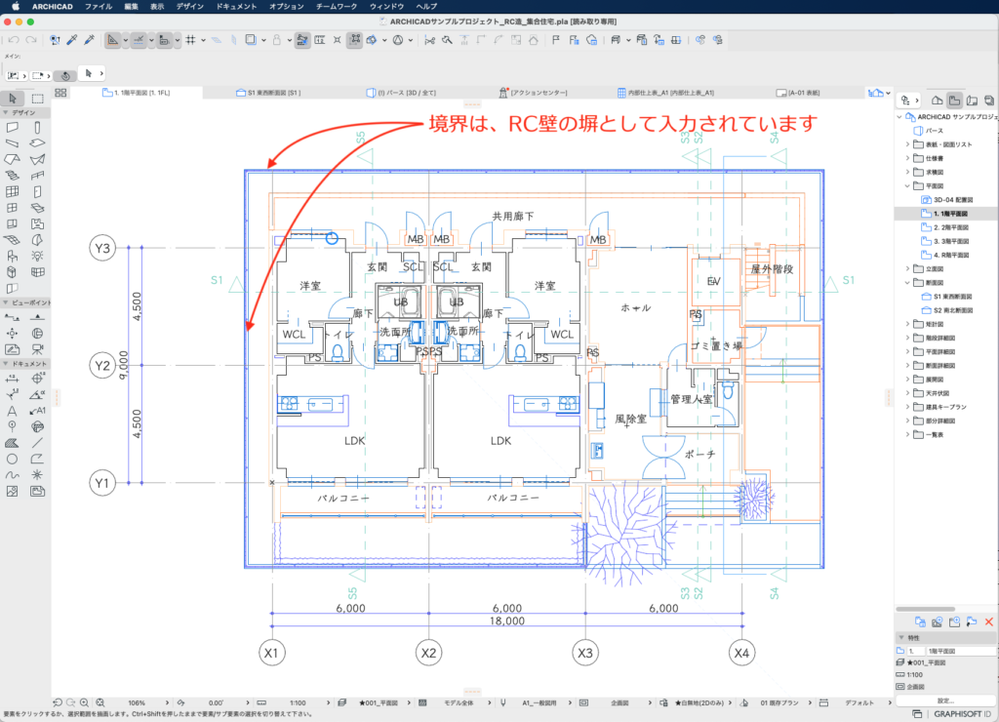Select the Railing tool
Viewport: 999px width, 722px height.
pos(38,175)
